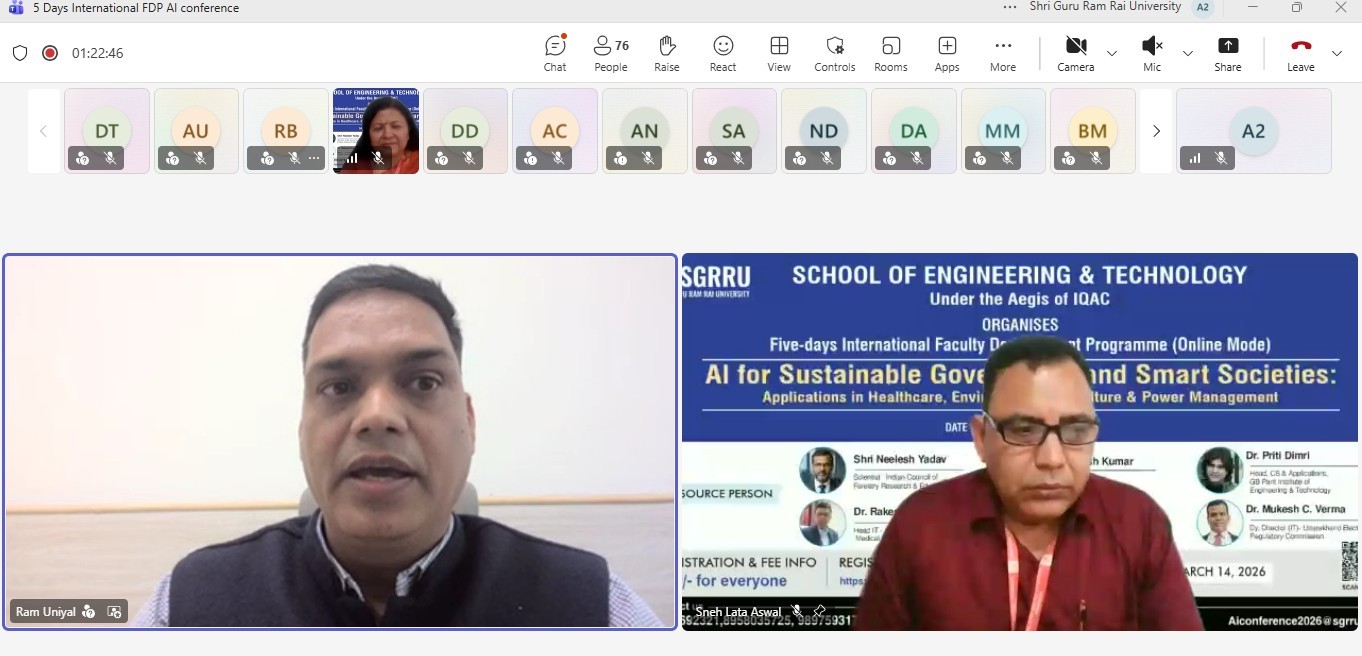The height and width of the screenshot is (656, 1362).
Task: Show the People participant list
Action: pos(611,53)
